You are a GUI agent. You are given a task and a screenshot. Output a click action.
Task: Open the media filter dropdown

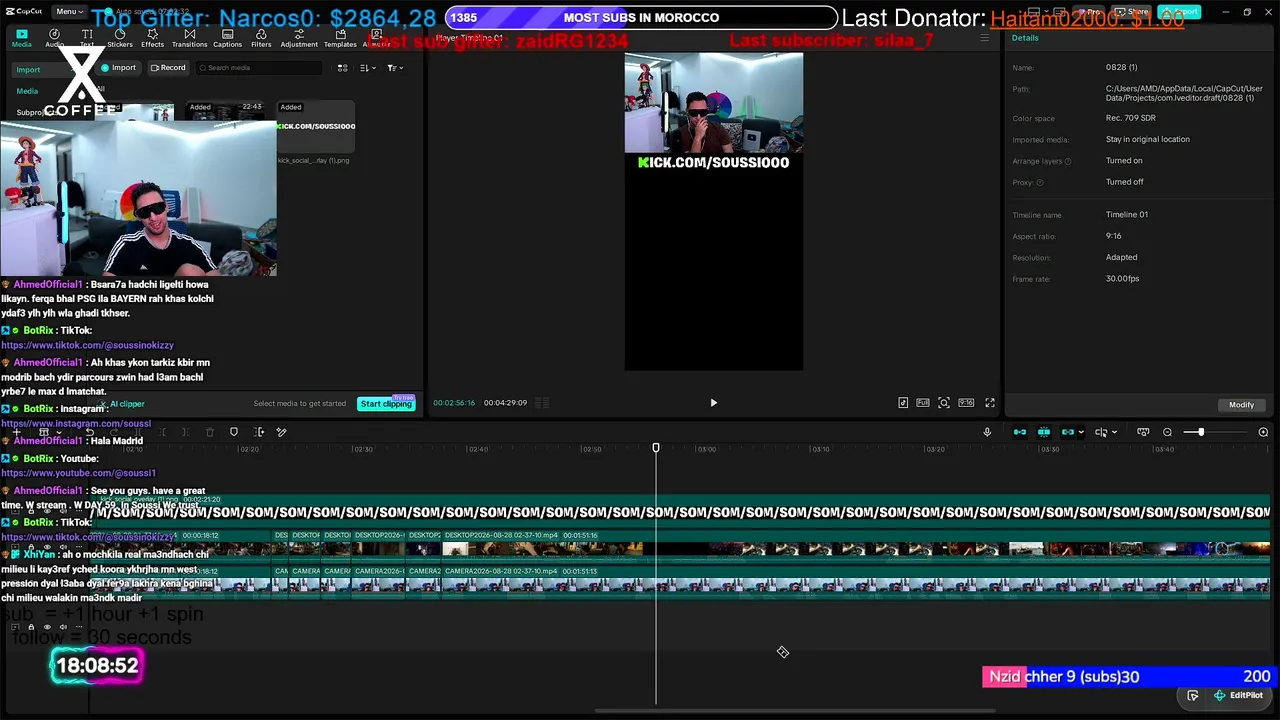[394, 68]
